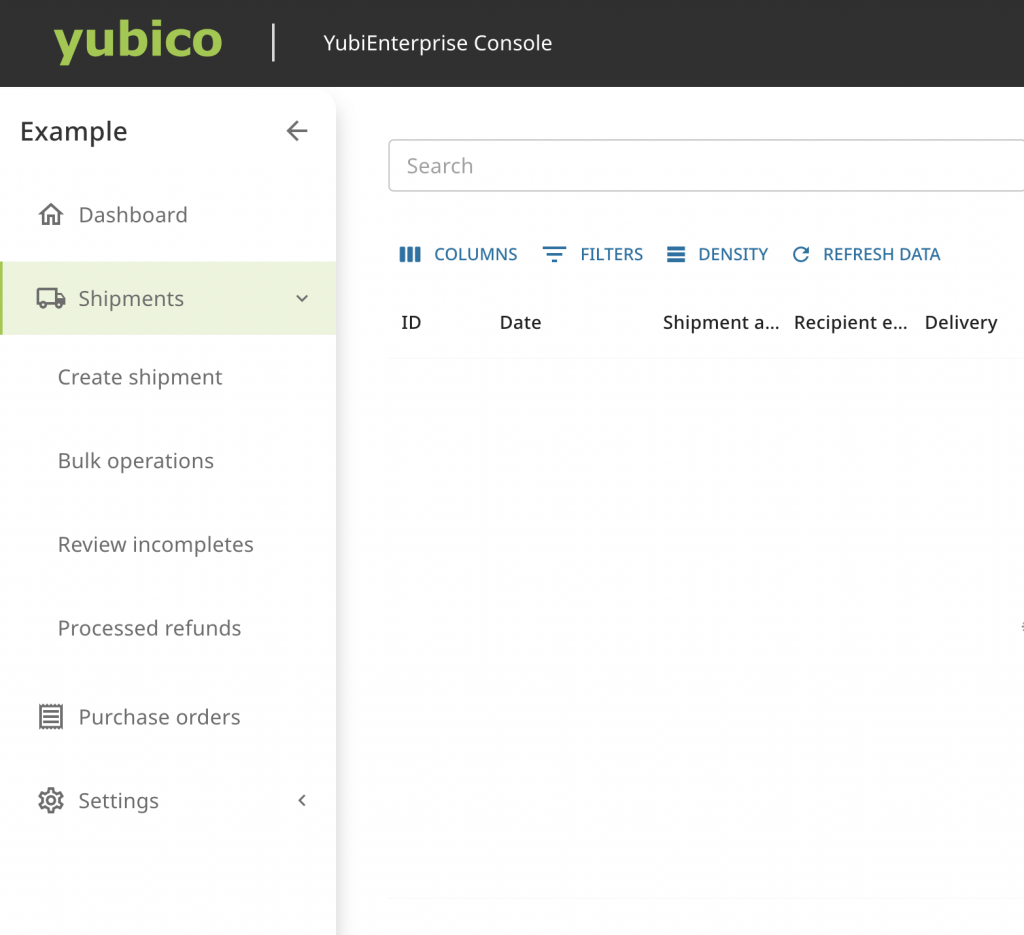Click the Density lines icon
1024x935 pixels.
(x=676, y=255)
